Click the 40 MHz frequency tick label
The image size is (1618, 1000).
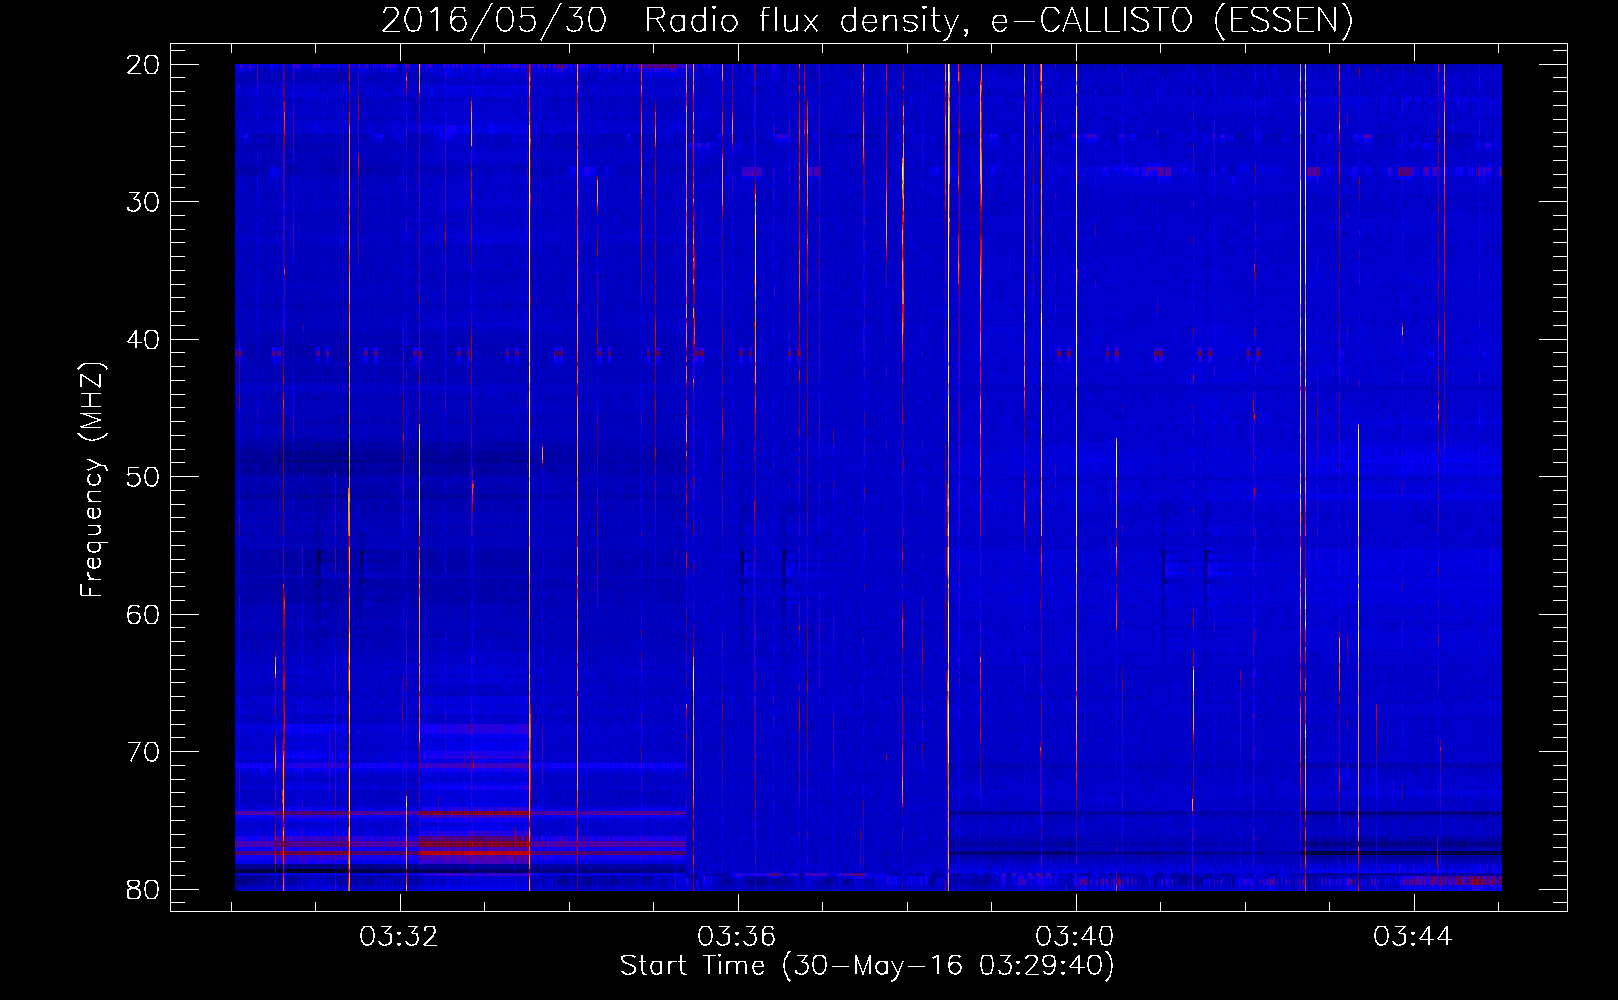tap(143, 340)
